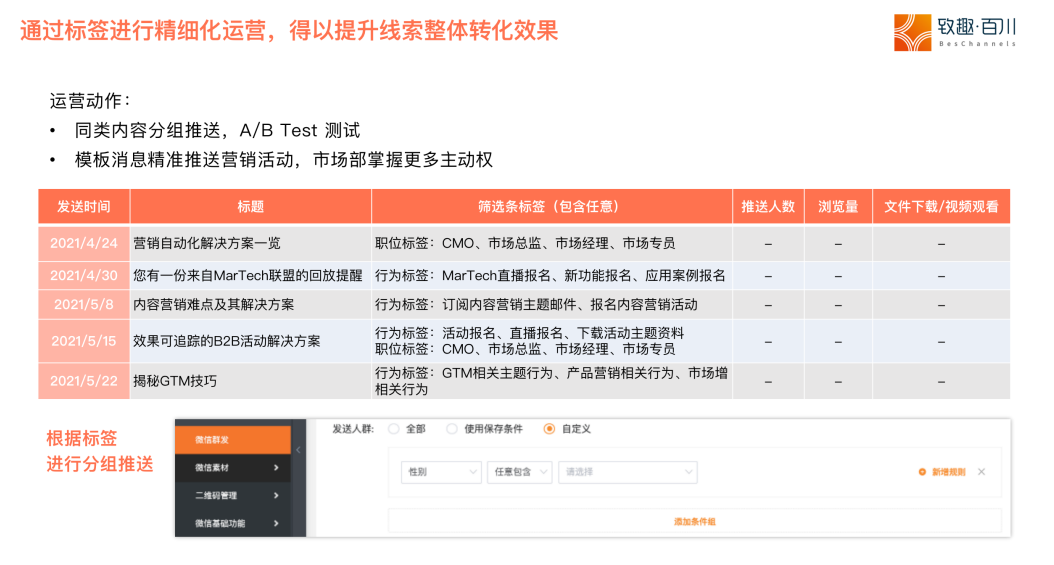Click the 新增规则 plus icon
1054x565 pixels.
[922, 472]
